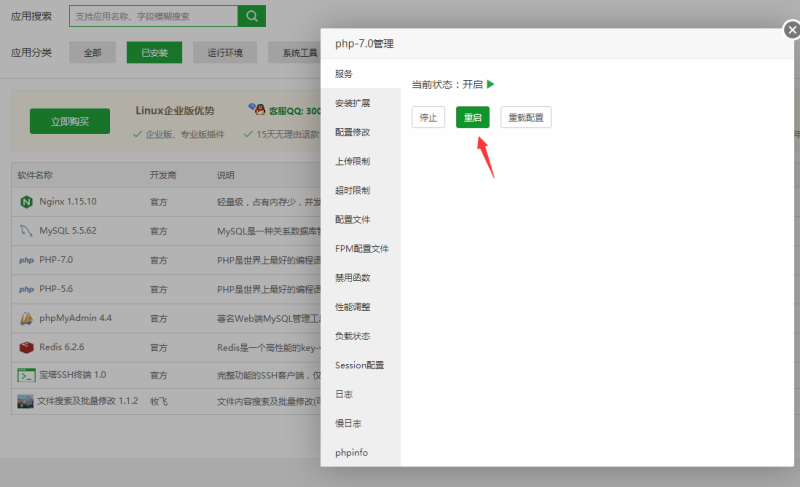This screenshot has height=487, width=800.
Task: Click the MySQL icon in software list
Action: (x=26, y=231)
